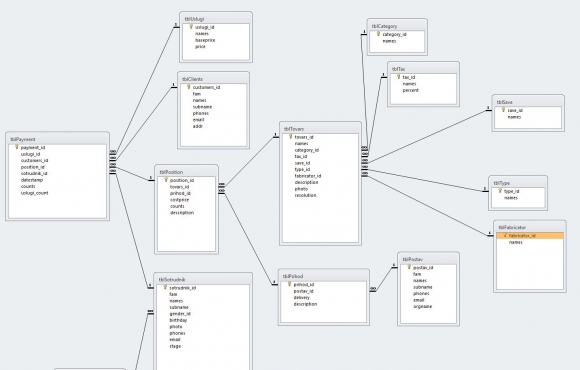Select the costprice field in tblPosition
Viewport: 580px width, 370px height.
point(179,200)
